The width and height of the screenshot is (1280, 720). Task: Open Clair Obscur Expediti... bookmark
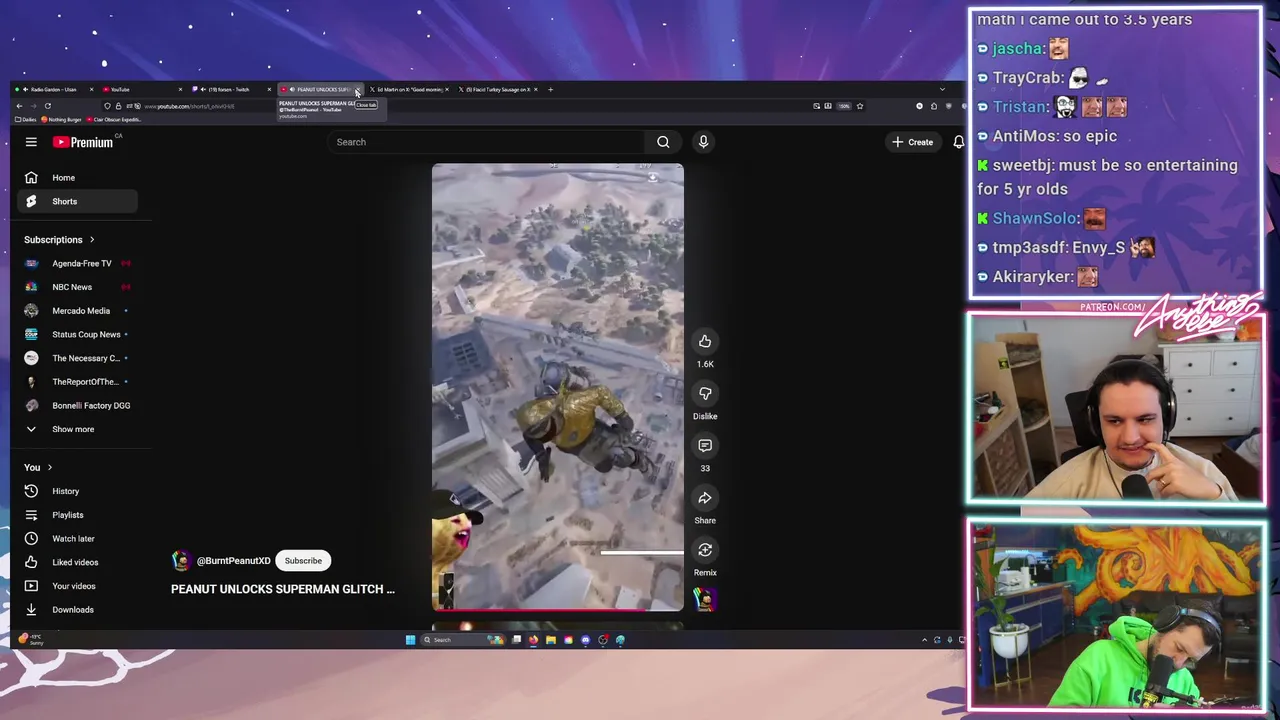point(114,119)
